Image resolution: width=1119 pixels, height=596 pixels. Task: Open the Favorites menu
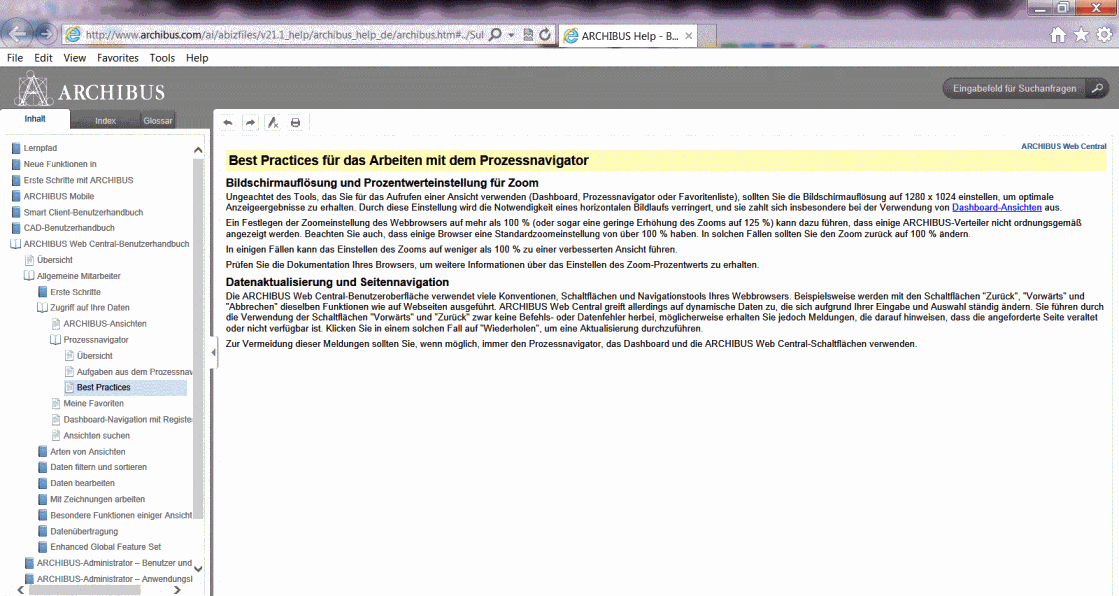tap(118, 58)
